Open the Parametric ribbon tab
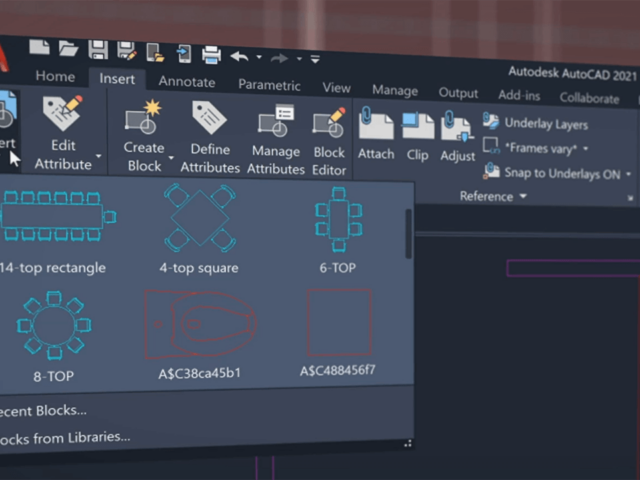640x480 pixels. tap(269, 85)
